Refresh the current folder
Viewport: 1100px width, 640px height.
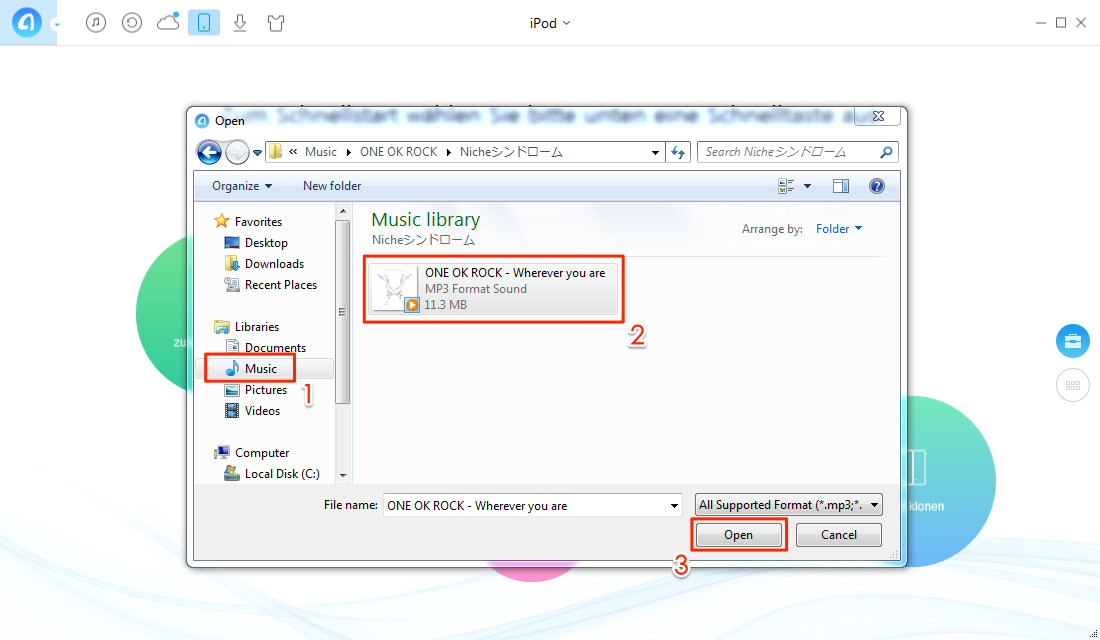click(678, 152)
